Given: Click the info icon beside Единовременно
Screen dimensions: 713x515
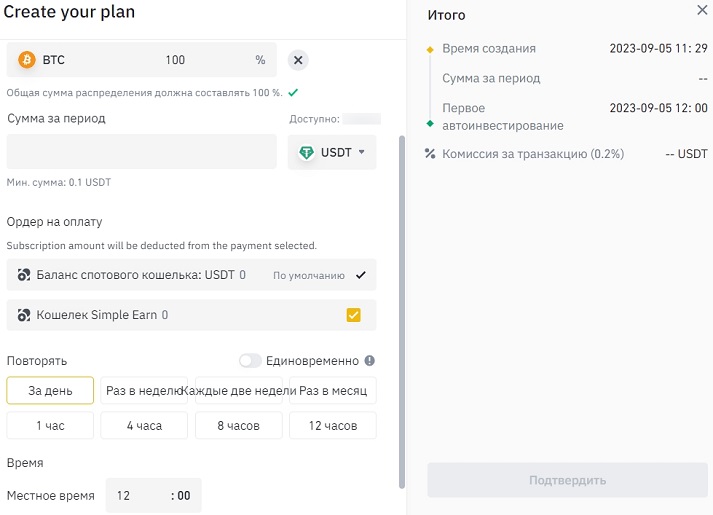Looking at the screenshot, I should (370, 361).
